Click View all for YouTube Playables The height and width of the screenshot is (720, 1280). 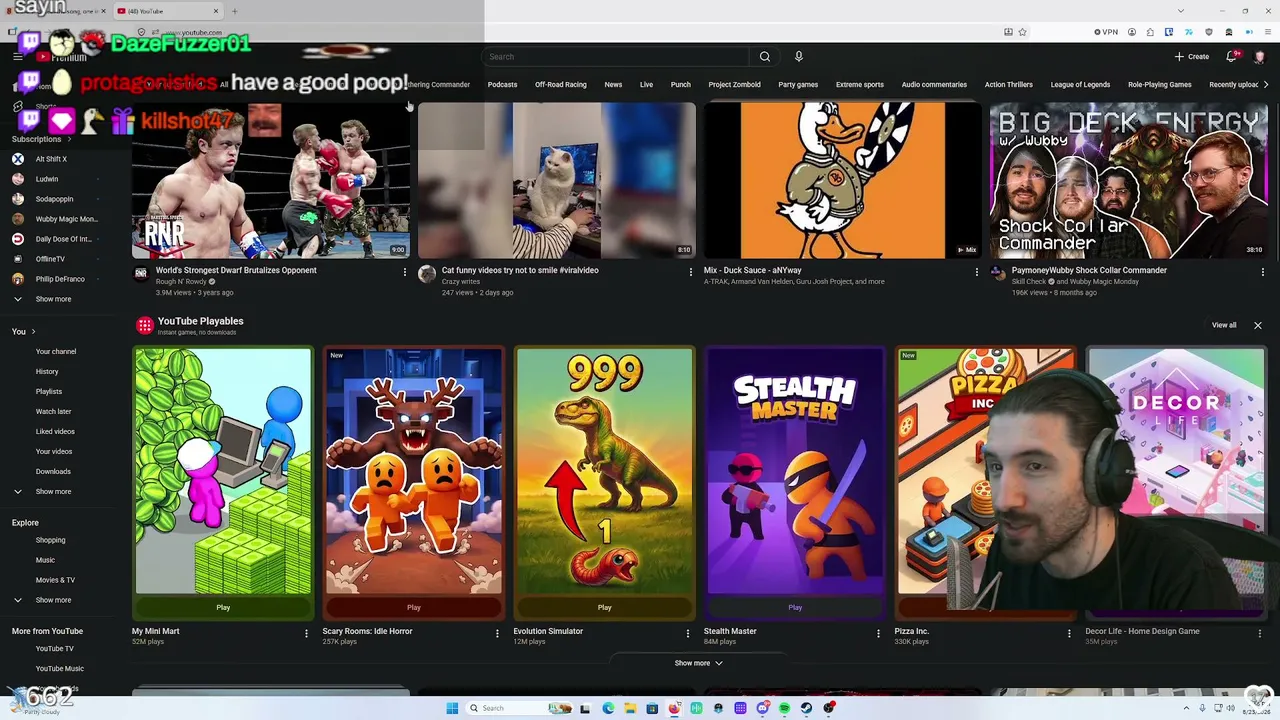point(1224,326)
